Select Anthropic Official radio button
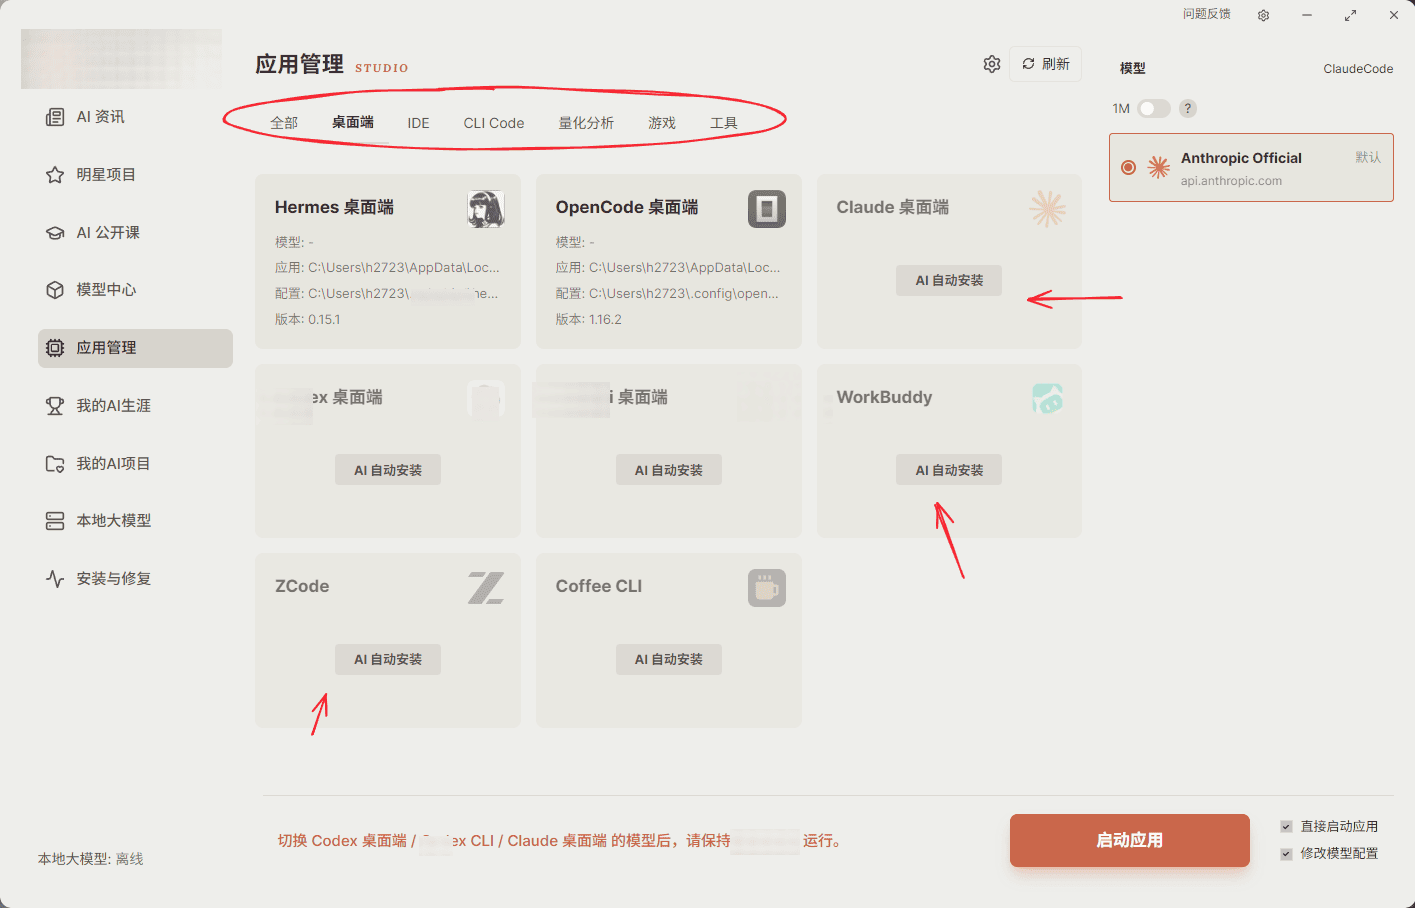The height and width of the screenshot is (908, 1415). 1128,168
